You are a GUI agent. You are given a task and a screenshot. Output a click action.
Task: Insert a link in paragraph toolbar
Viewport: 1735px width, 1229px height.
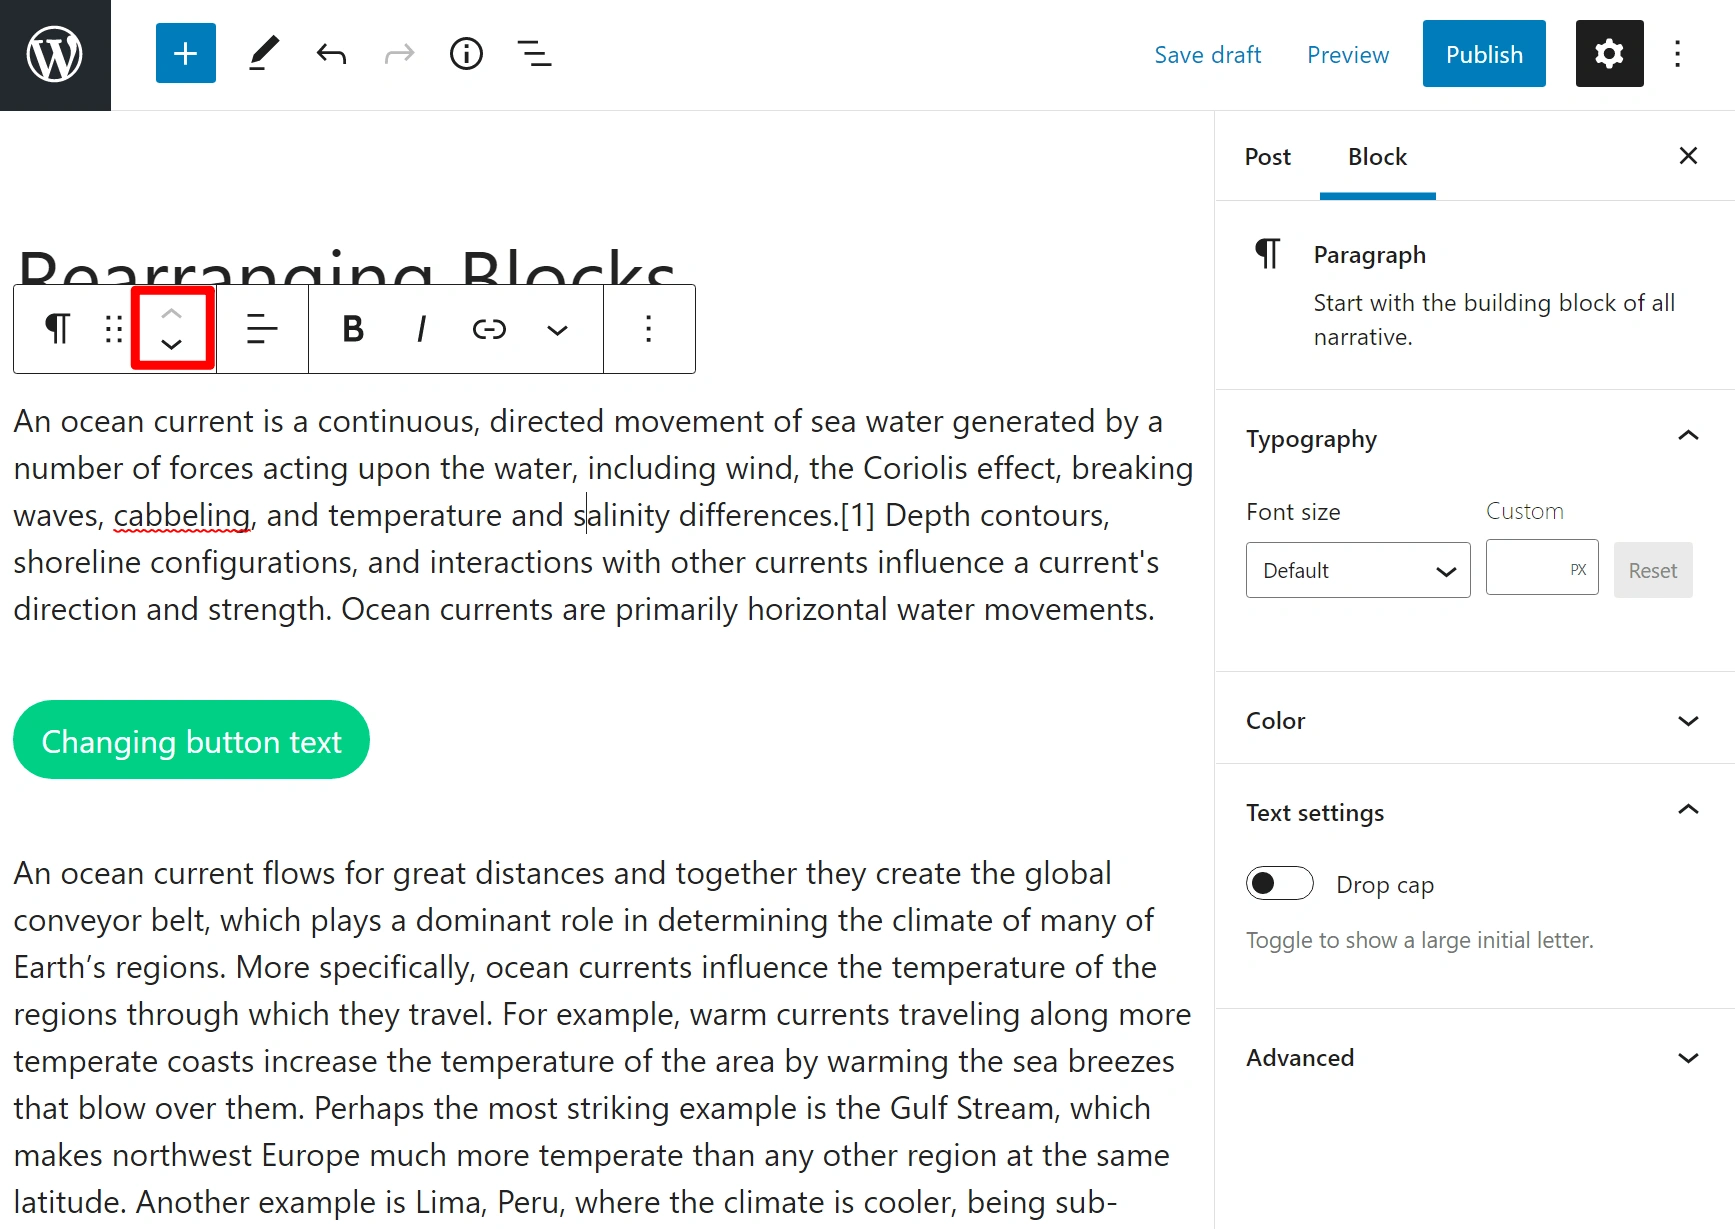pos(489,329)
